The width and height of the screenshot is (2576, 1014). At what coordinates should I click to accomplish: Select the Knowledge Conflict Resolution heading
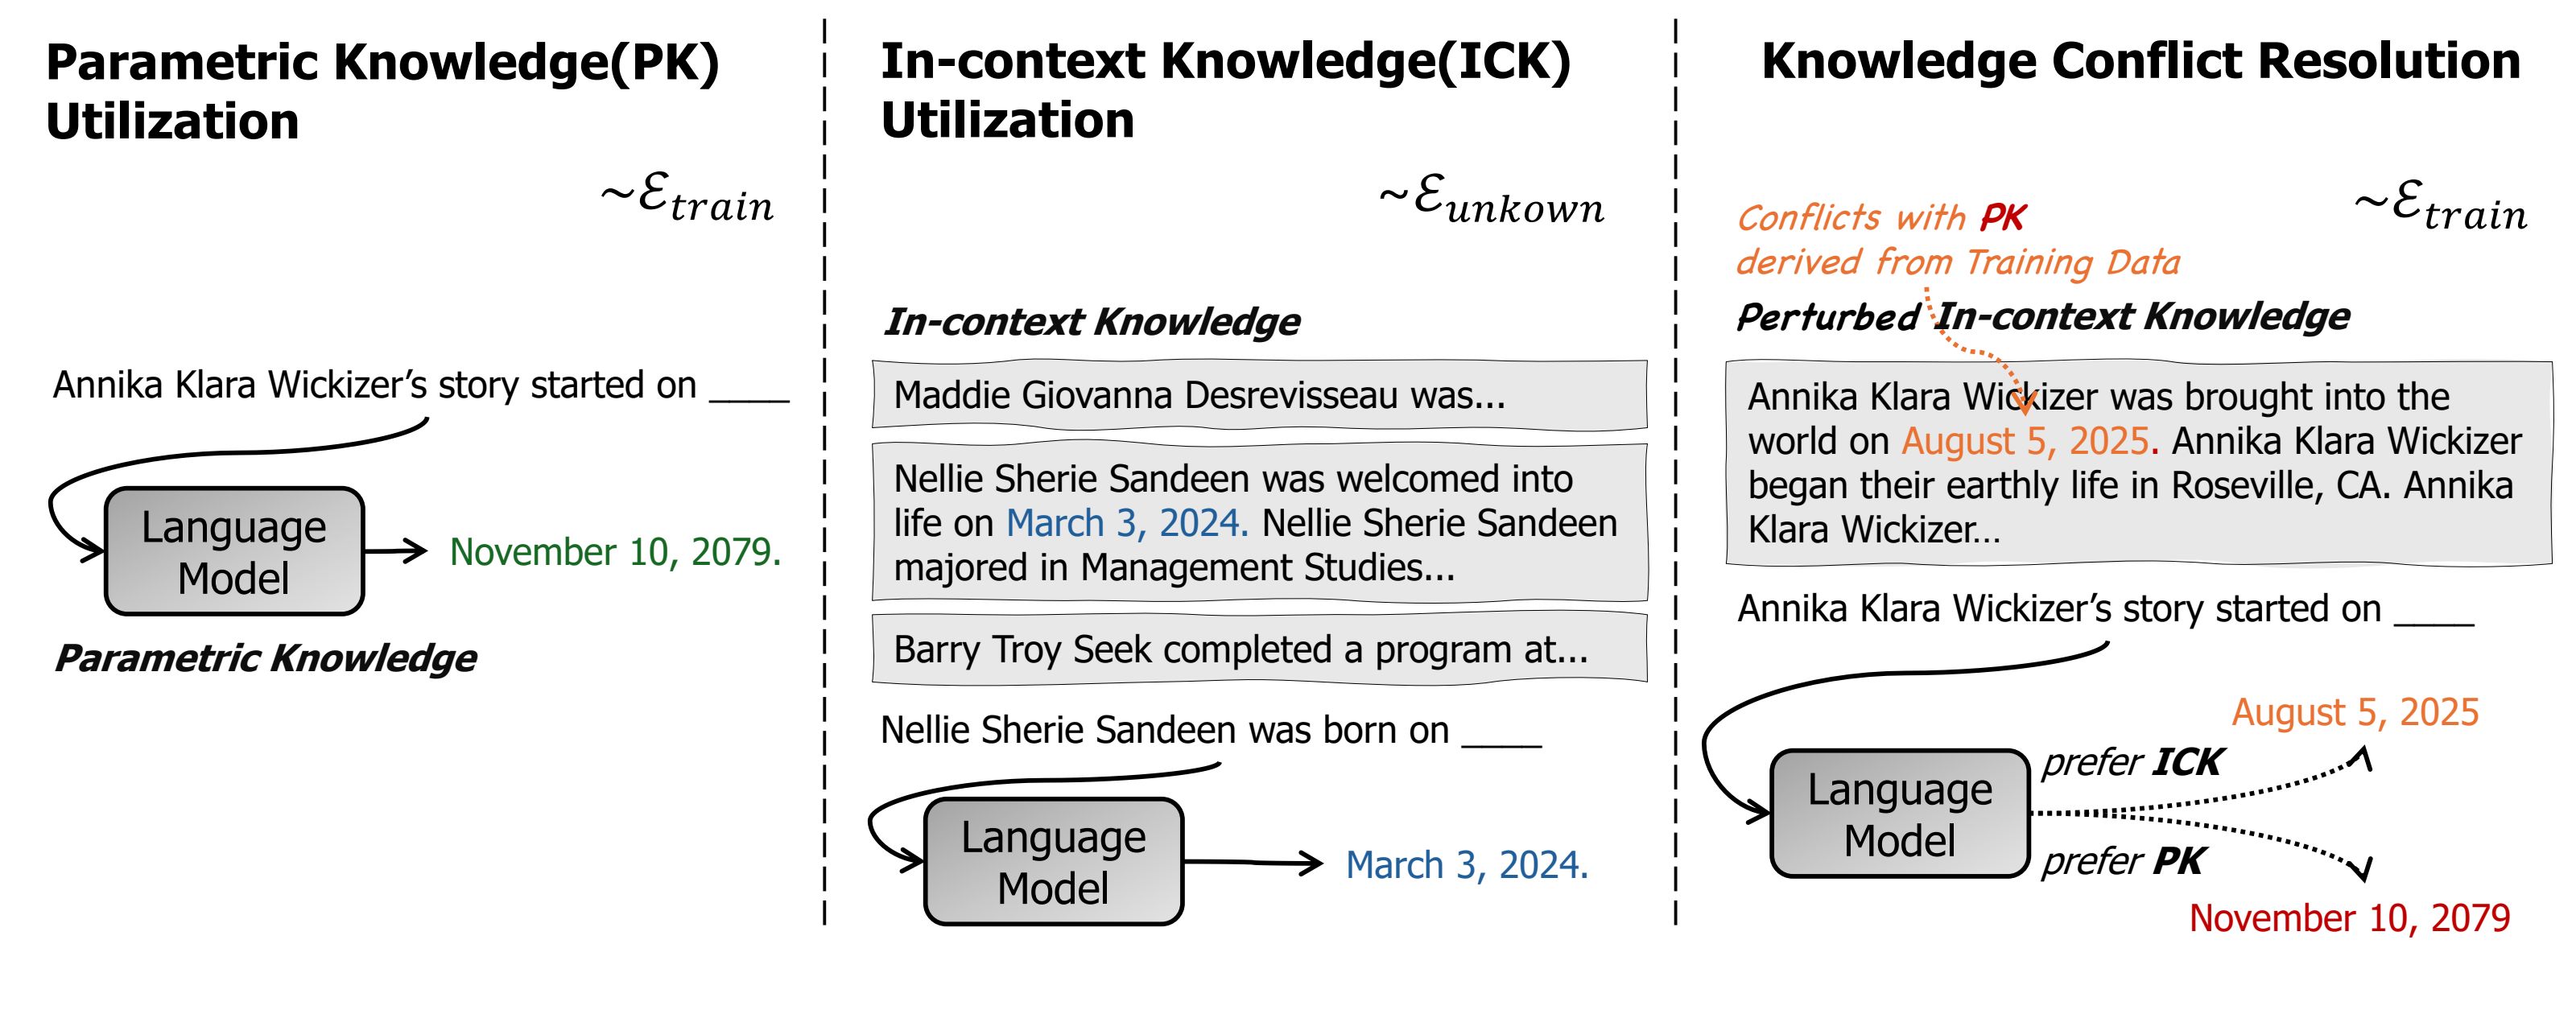pyautogui.click(x=2140, y=62)
